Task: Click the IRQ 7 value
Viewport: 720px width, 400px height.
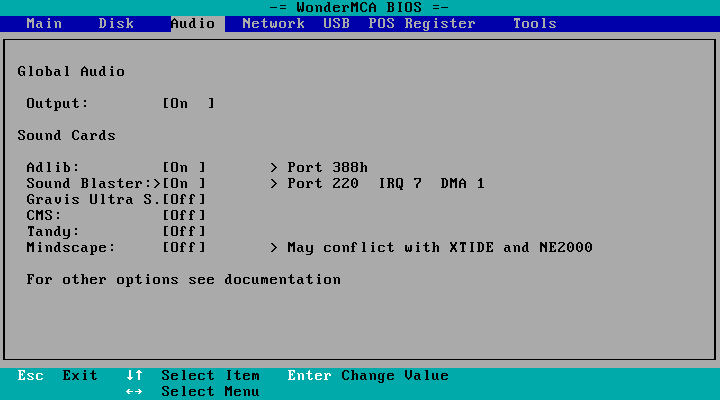Action: click(400, 183)
